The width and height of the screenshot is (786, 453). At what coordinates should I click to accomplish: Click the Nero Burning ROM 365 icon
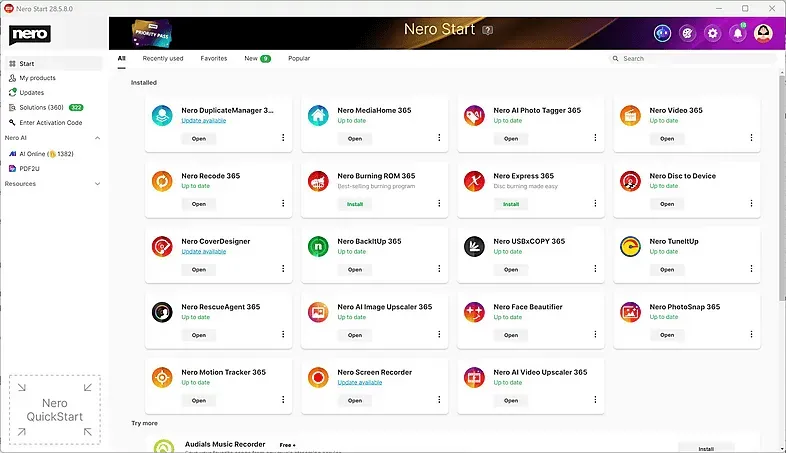click(x=318, y=181)
